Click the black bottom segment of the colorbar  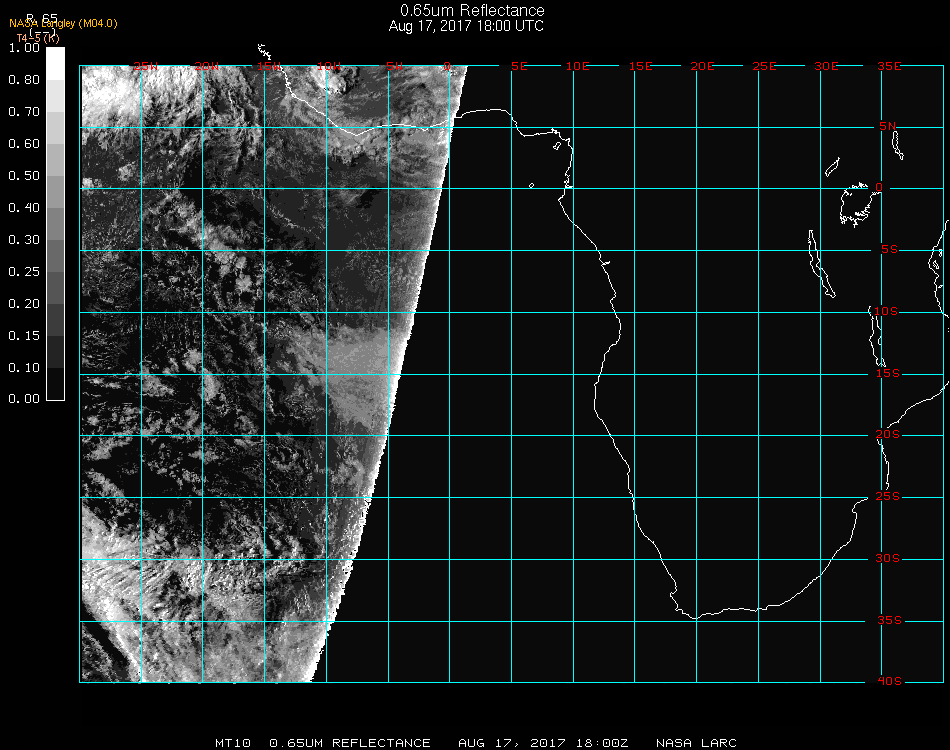point(55,384)
